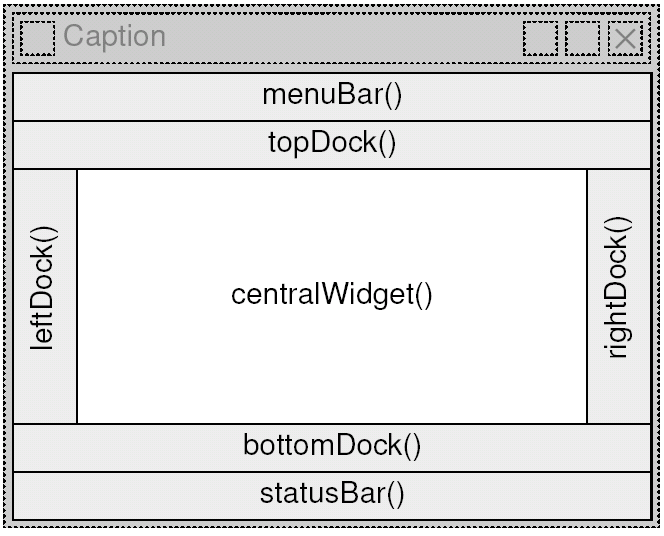
Task: Click empty title bar space after Caption
Action: point(343,38)
